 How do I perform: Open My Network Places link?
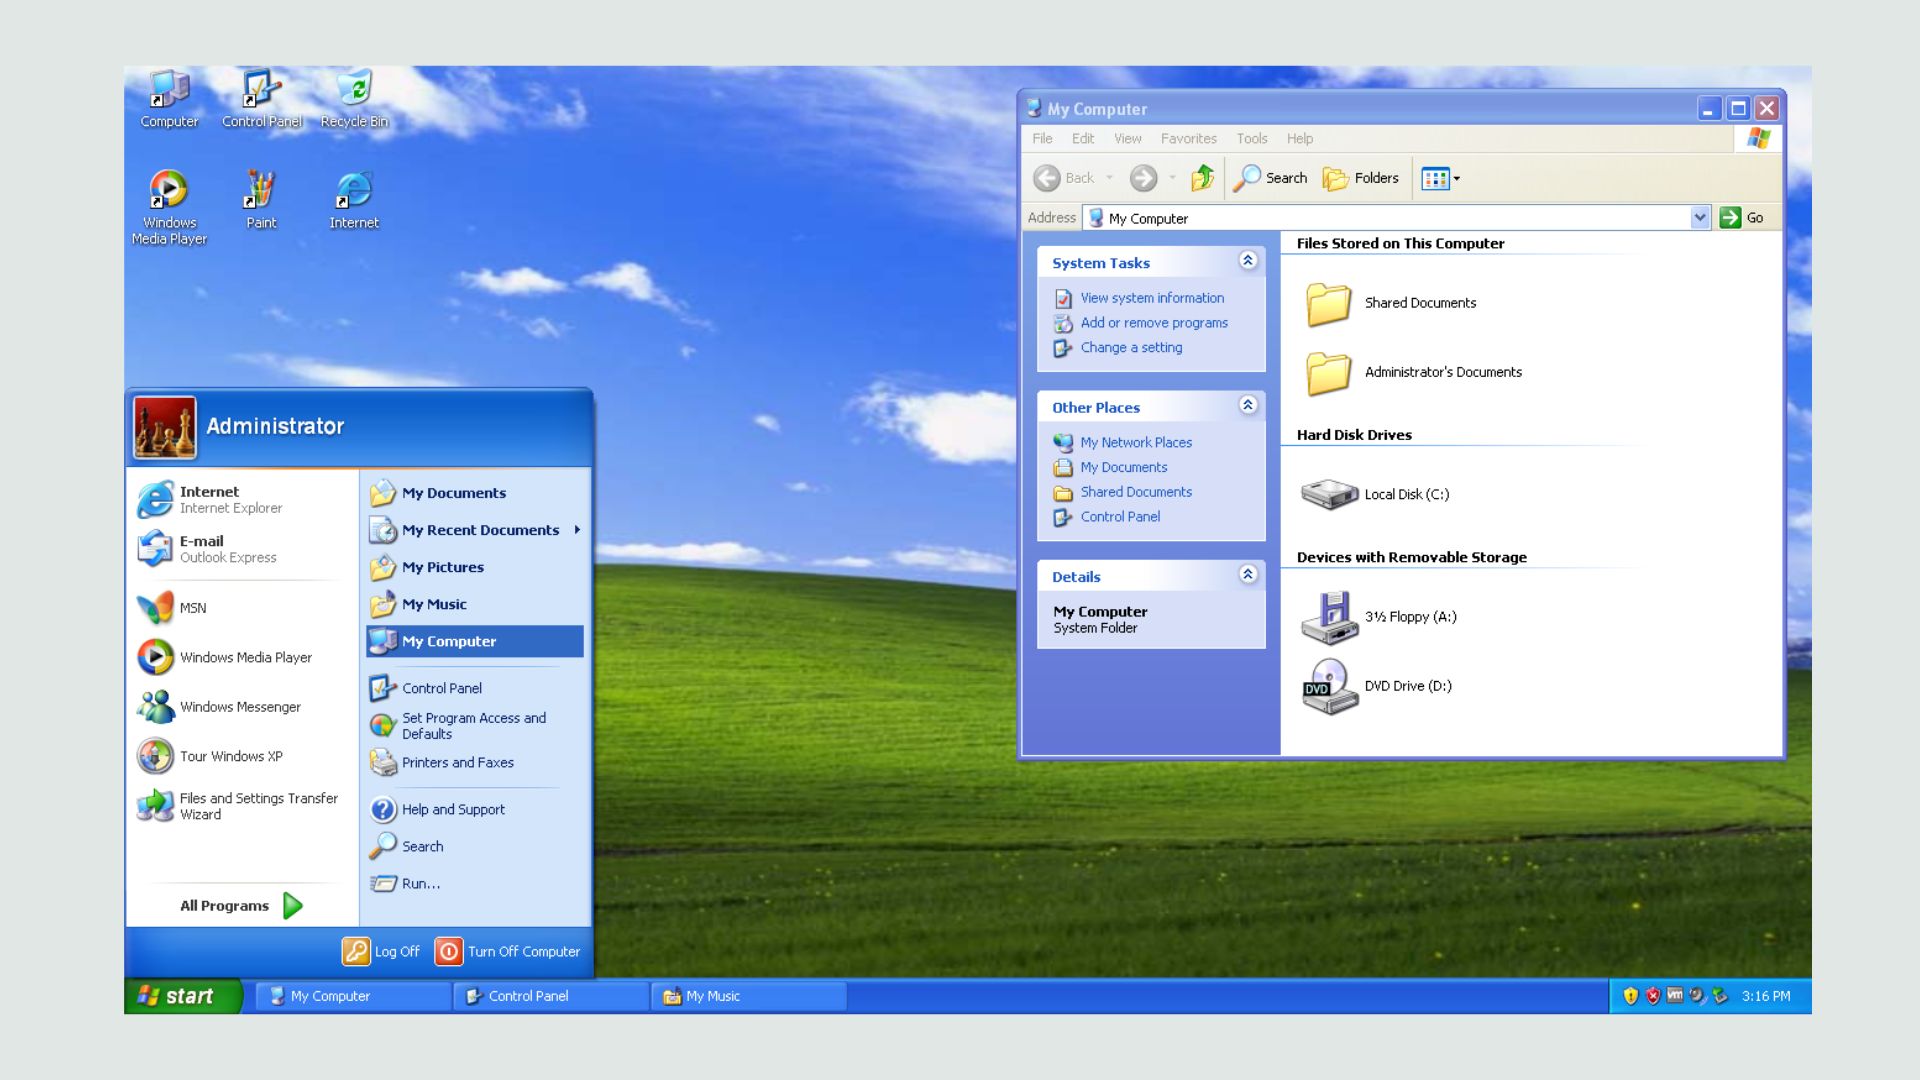point(1123,442)
